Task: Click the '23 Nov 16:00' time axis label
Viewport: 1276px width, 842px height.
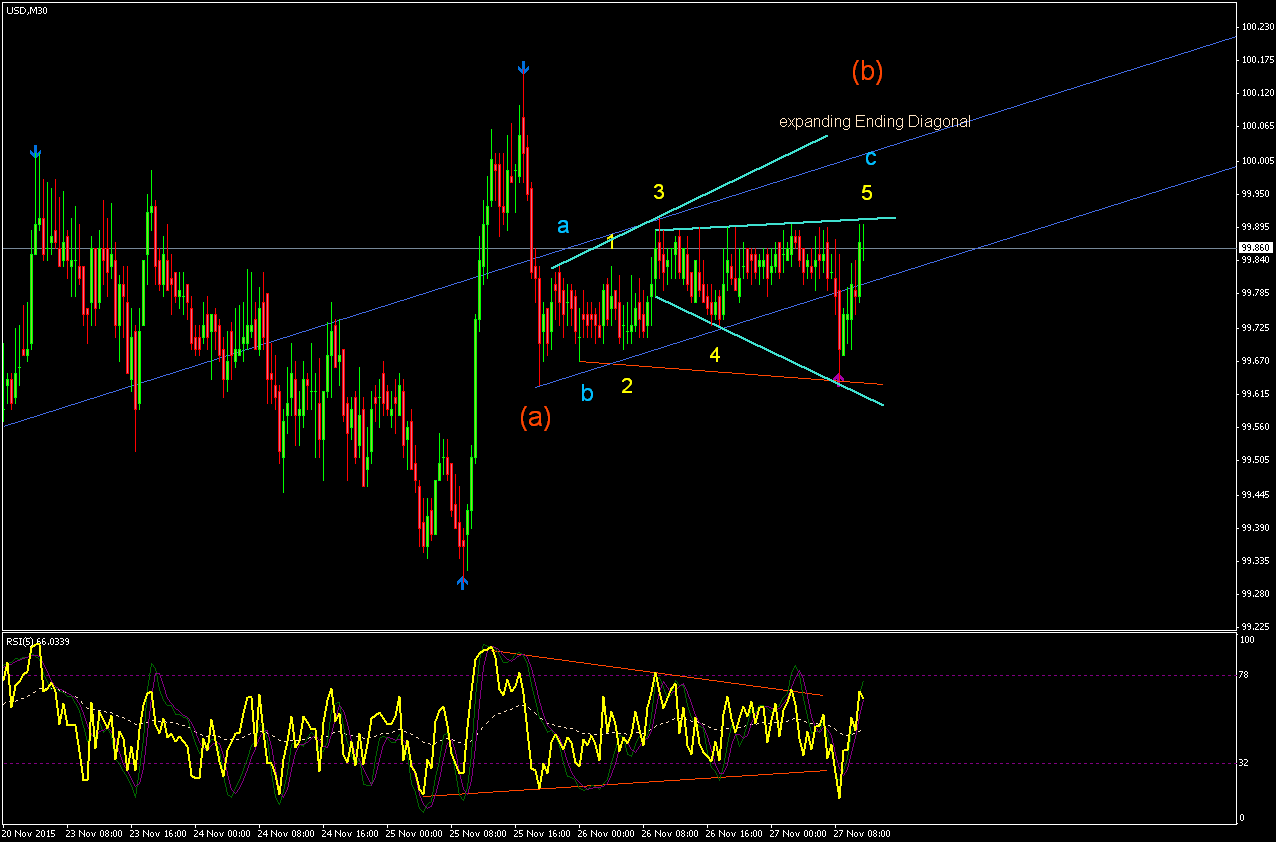Action: [x=158, y=832]
